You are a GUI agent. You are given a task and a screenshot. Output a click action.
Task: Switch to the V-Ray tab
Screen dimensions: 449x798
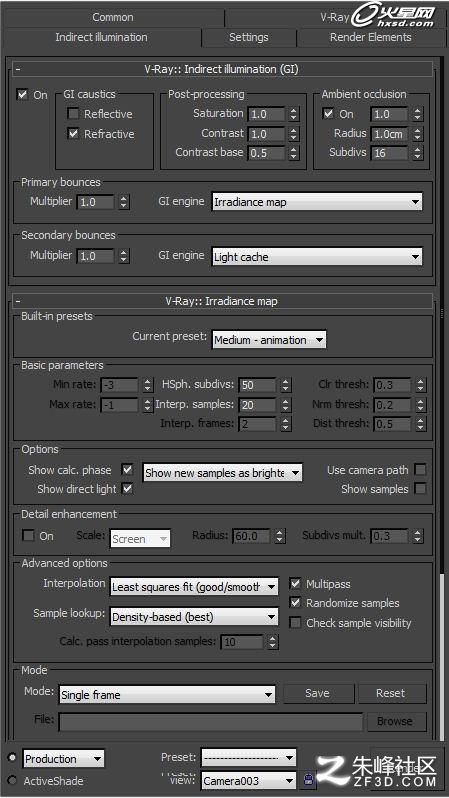tap(334, 17)
